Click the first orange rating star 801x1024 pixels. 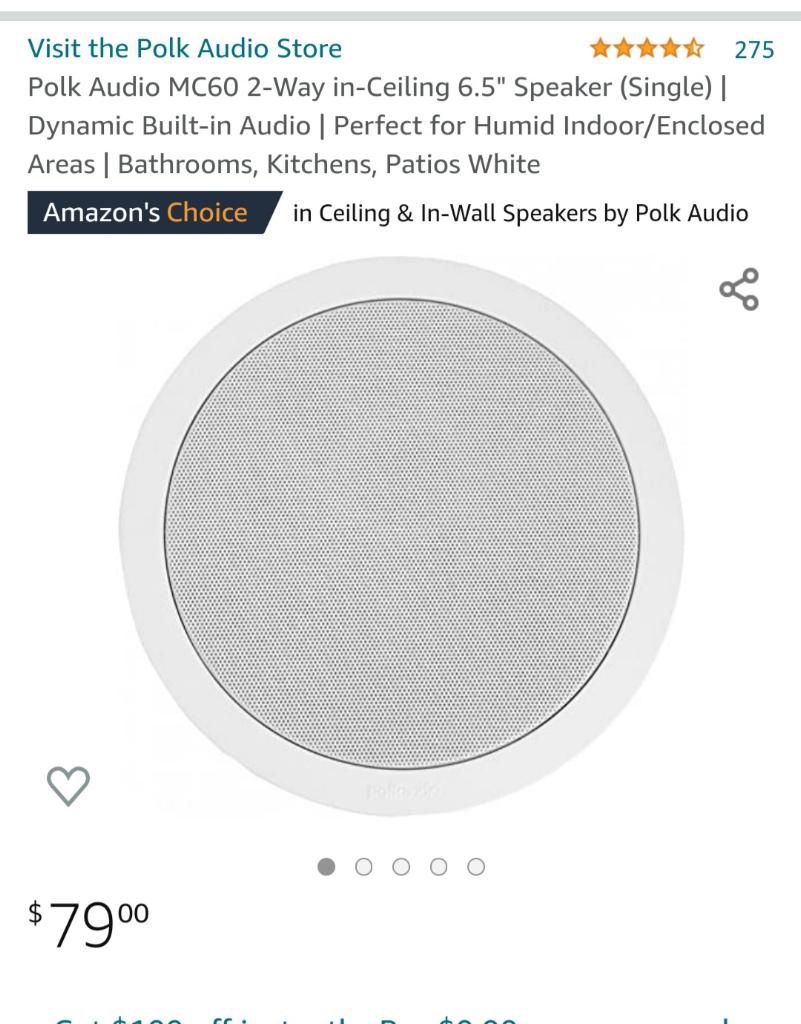[601, 48]
